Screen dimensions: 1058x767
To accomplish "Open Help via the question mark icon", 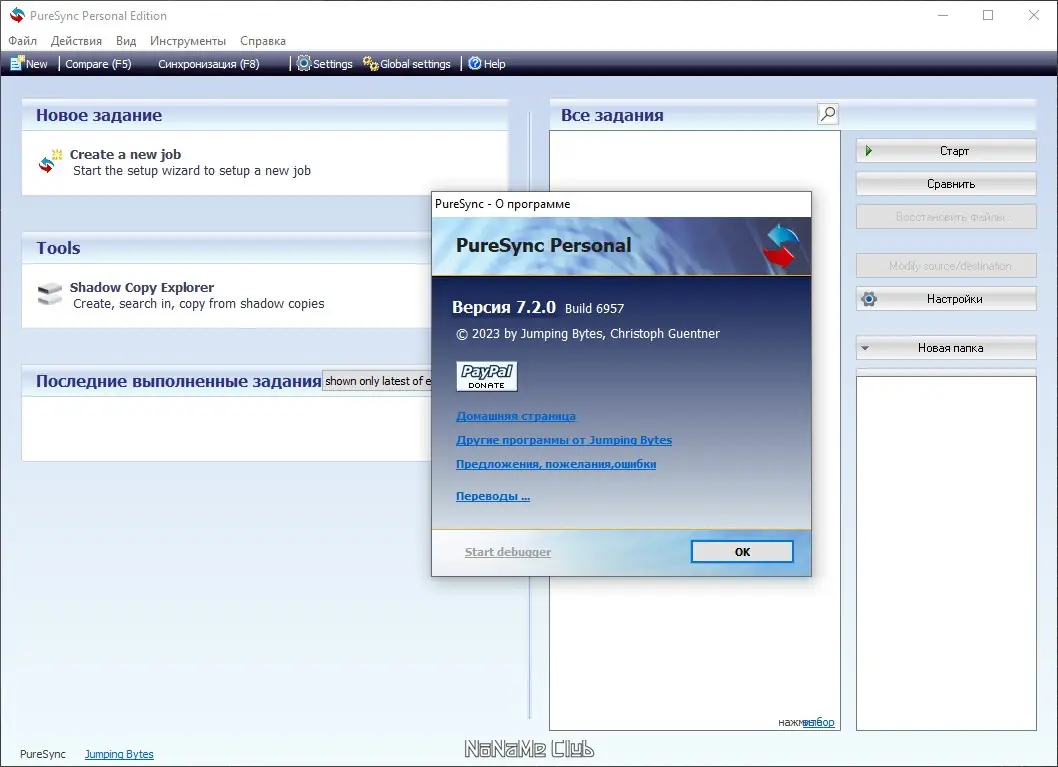I will (x=475, y=63).
